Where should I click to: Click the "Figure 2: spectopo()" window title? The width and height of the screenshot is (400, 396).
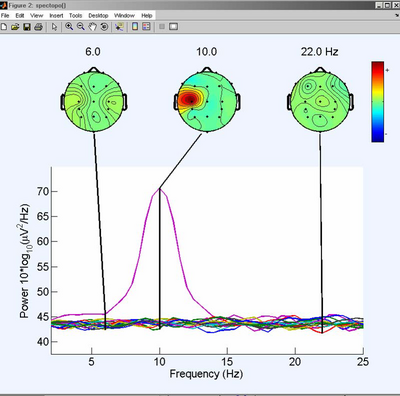pyautogui.click(x=37, y=5)
